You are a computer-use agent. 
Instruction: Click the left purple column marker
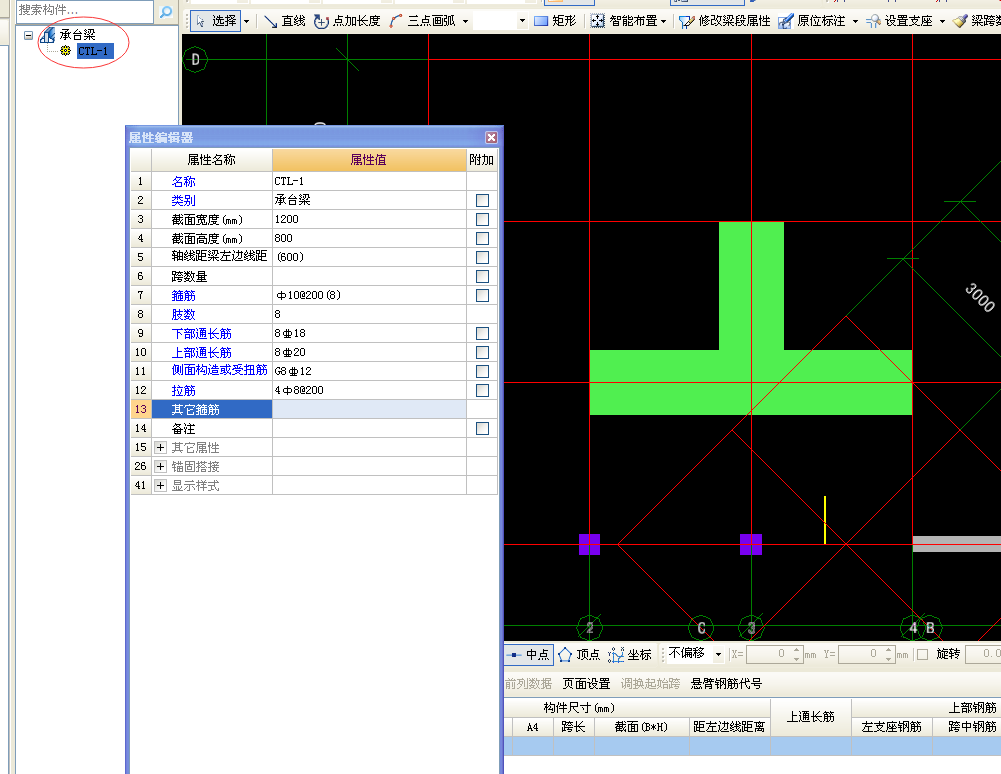589,545
